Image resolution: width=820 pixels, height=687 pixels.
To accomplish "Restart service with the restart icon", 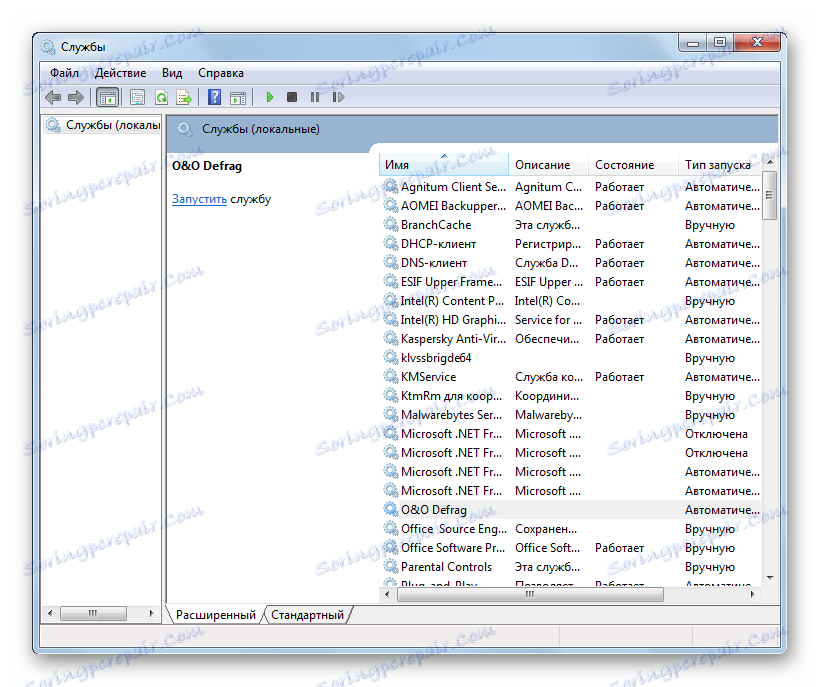I will pyautogui.click(x=338, y=97).
